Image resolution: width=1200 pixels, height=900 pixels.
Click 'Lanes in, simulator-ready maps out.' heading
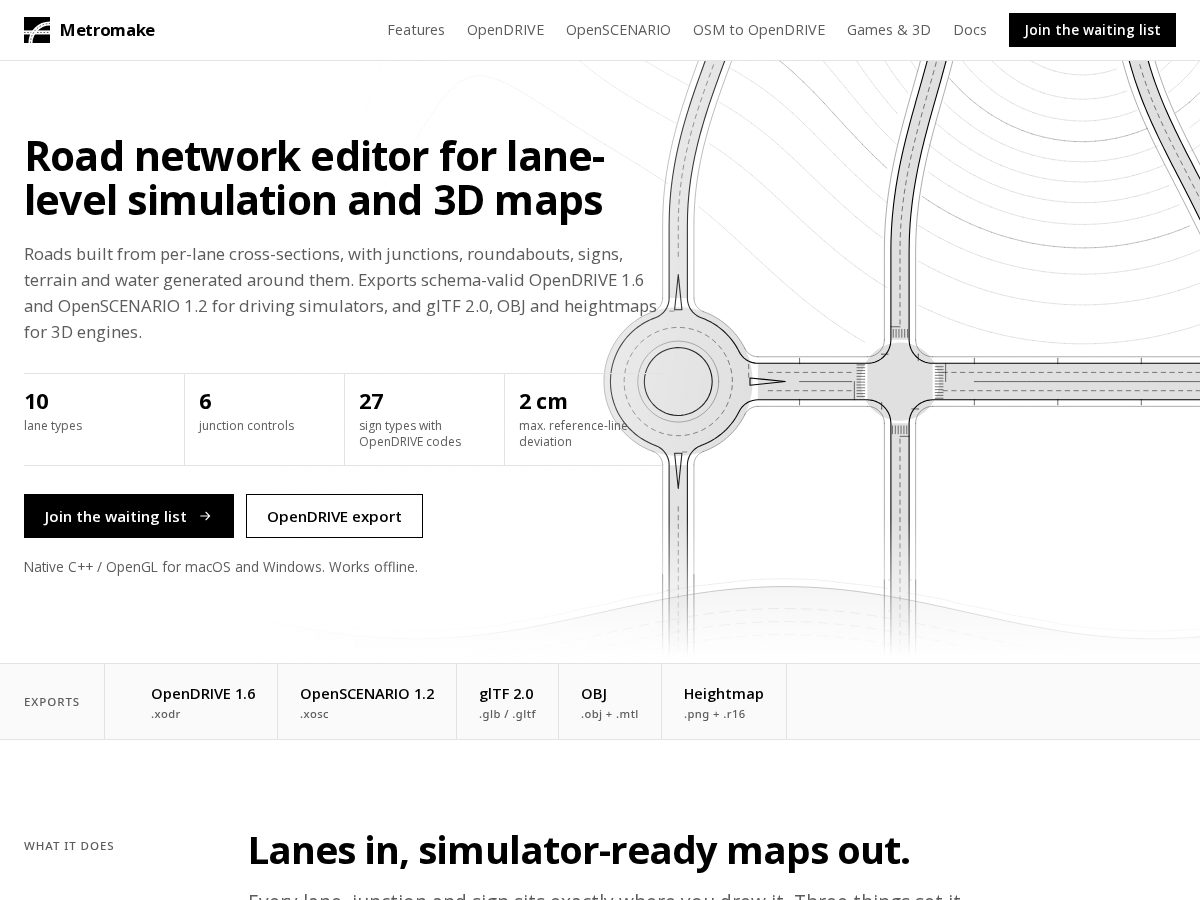[x=579, y=851]
